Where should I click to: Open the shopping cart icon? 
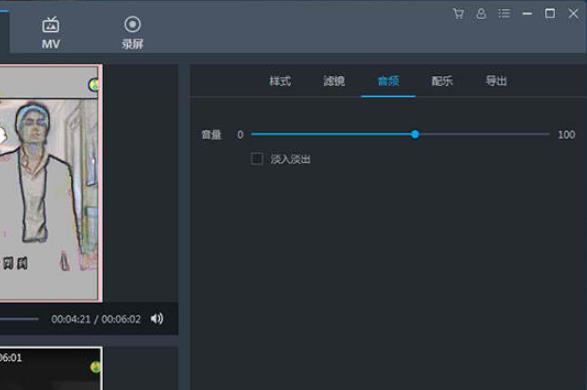(x=458, y=14)
